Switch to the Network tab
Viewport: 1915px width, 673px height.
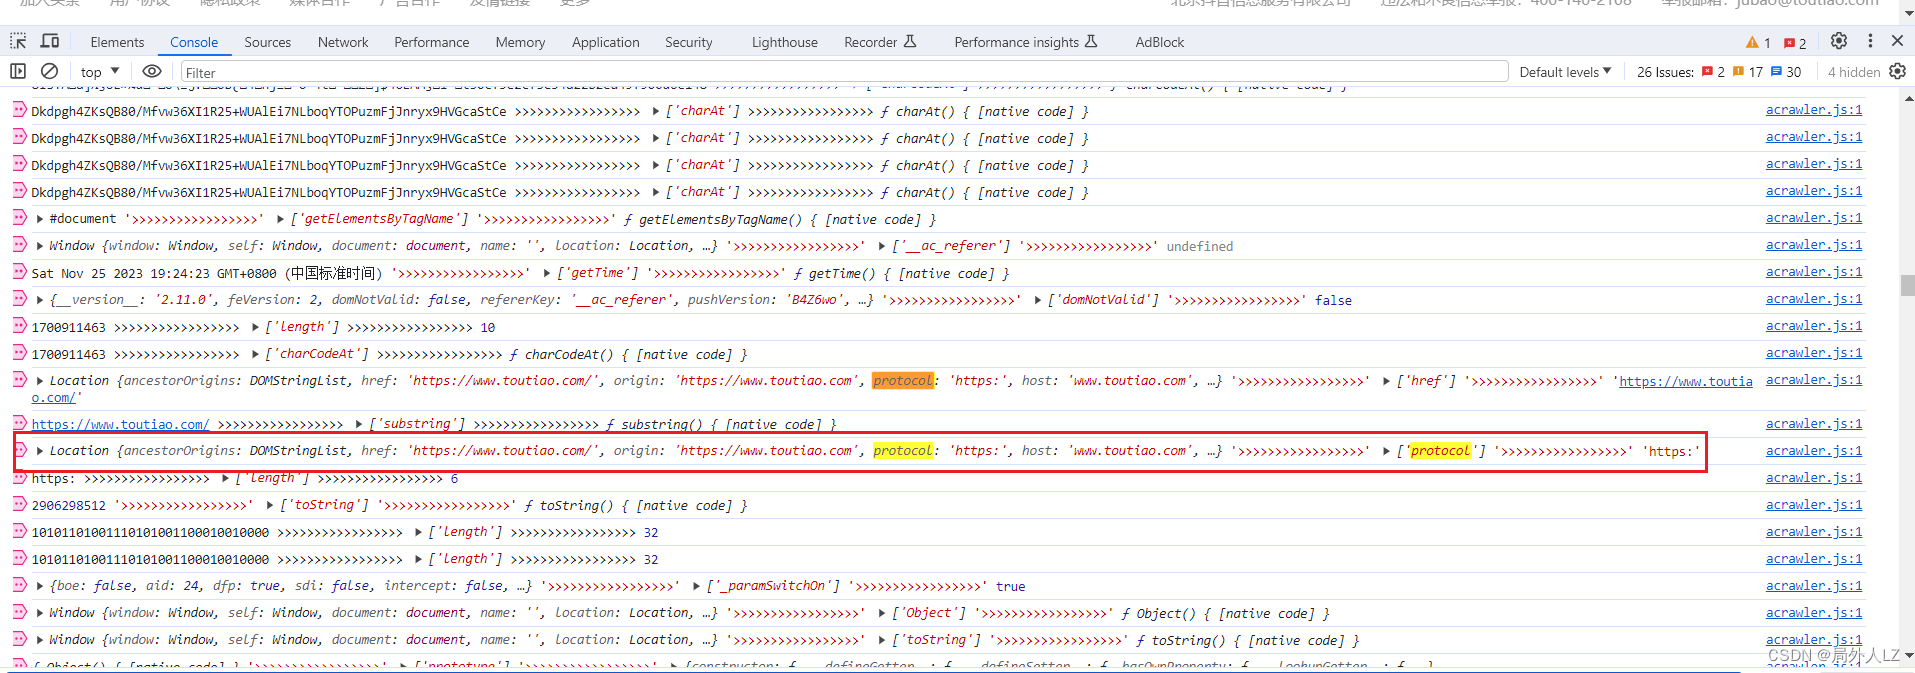point(343,42)
